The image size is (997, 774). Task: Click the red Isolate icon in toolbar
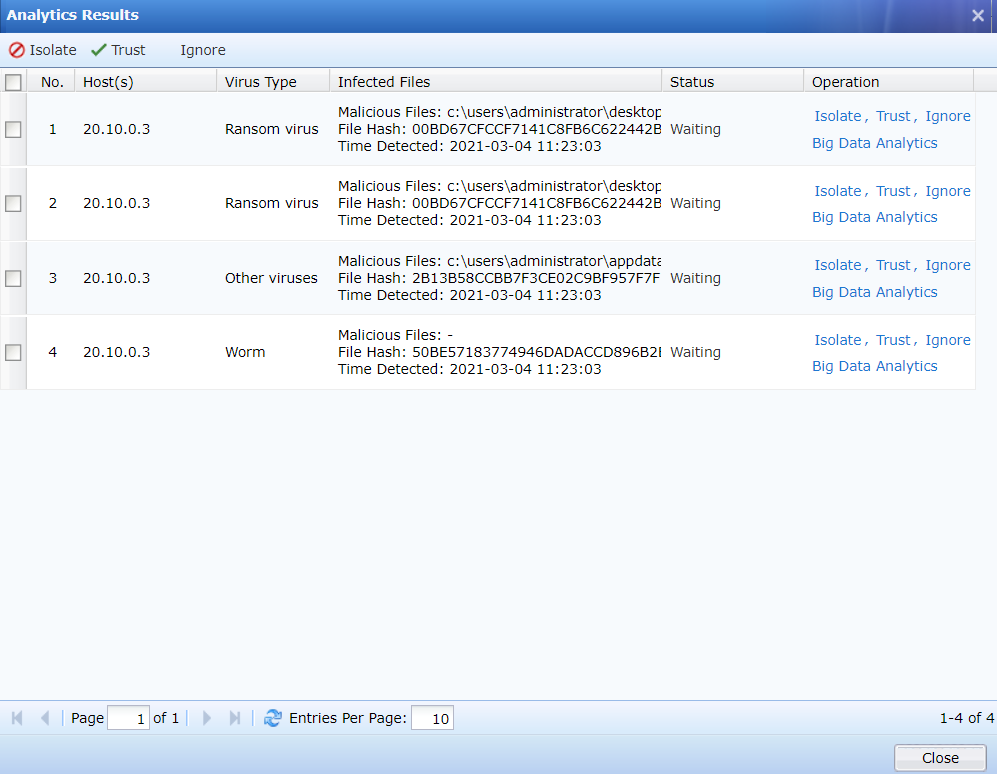[17, 50]
